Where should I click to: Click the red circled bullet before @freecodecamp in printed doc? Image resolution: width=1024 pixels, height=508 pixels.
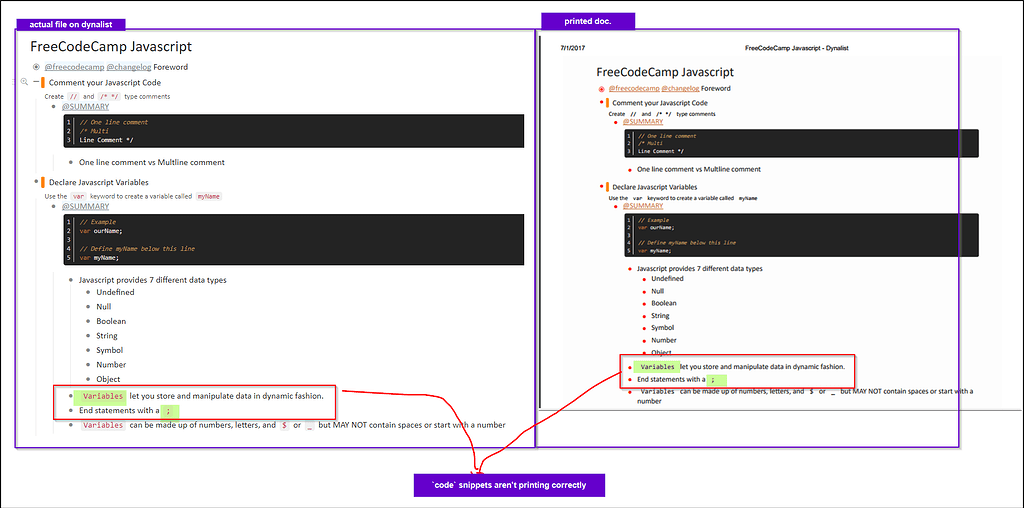coord(601,89)
